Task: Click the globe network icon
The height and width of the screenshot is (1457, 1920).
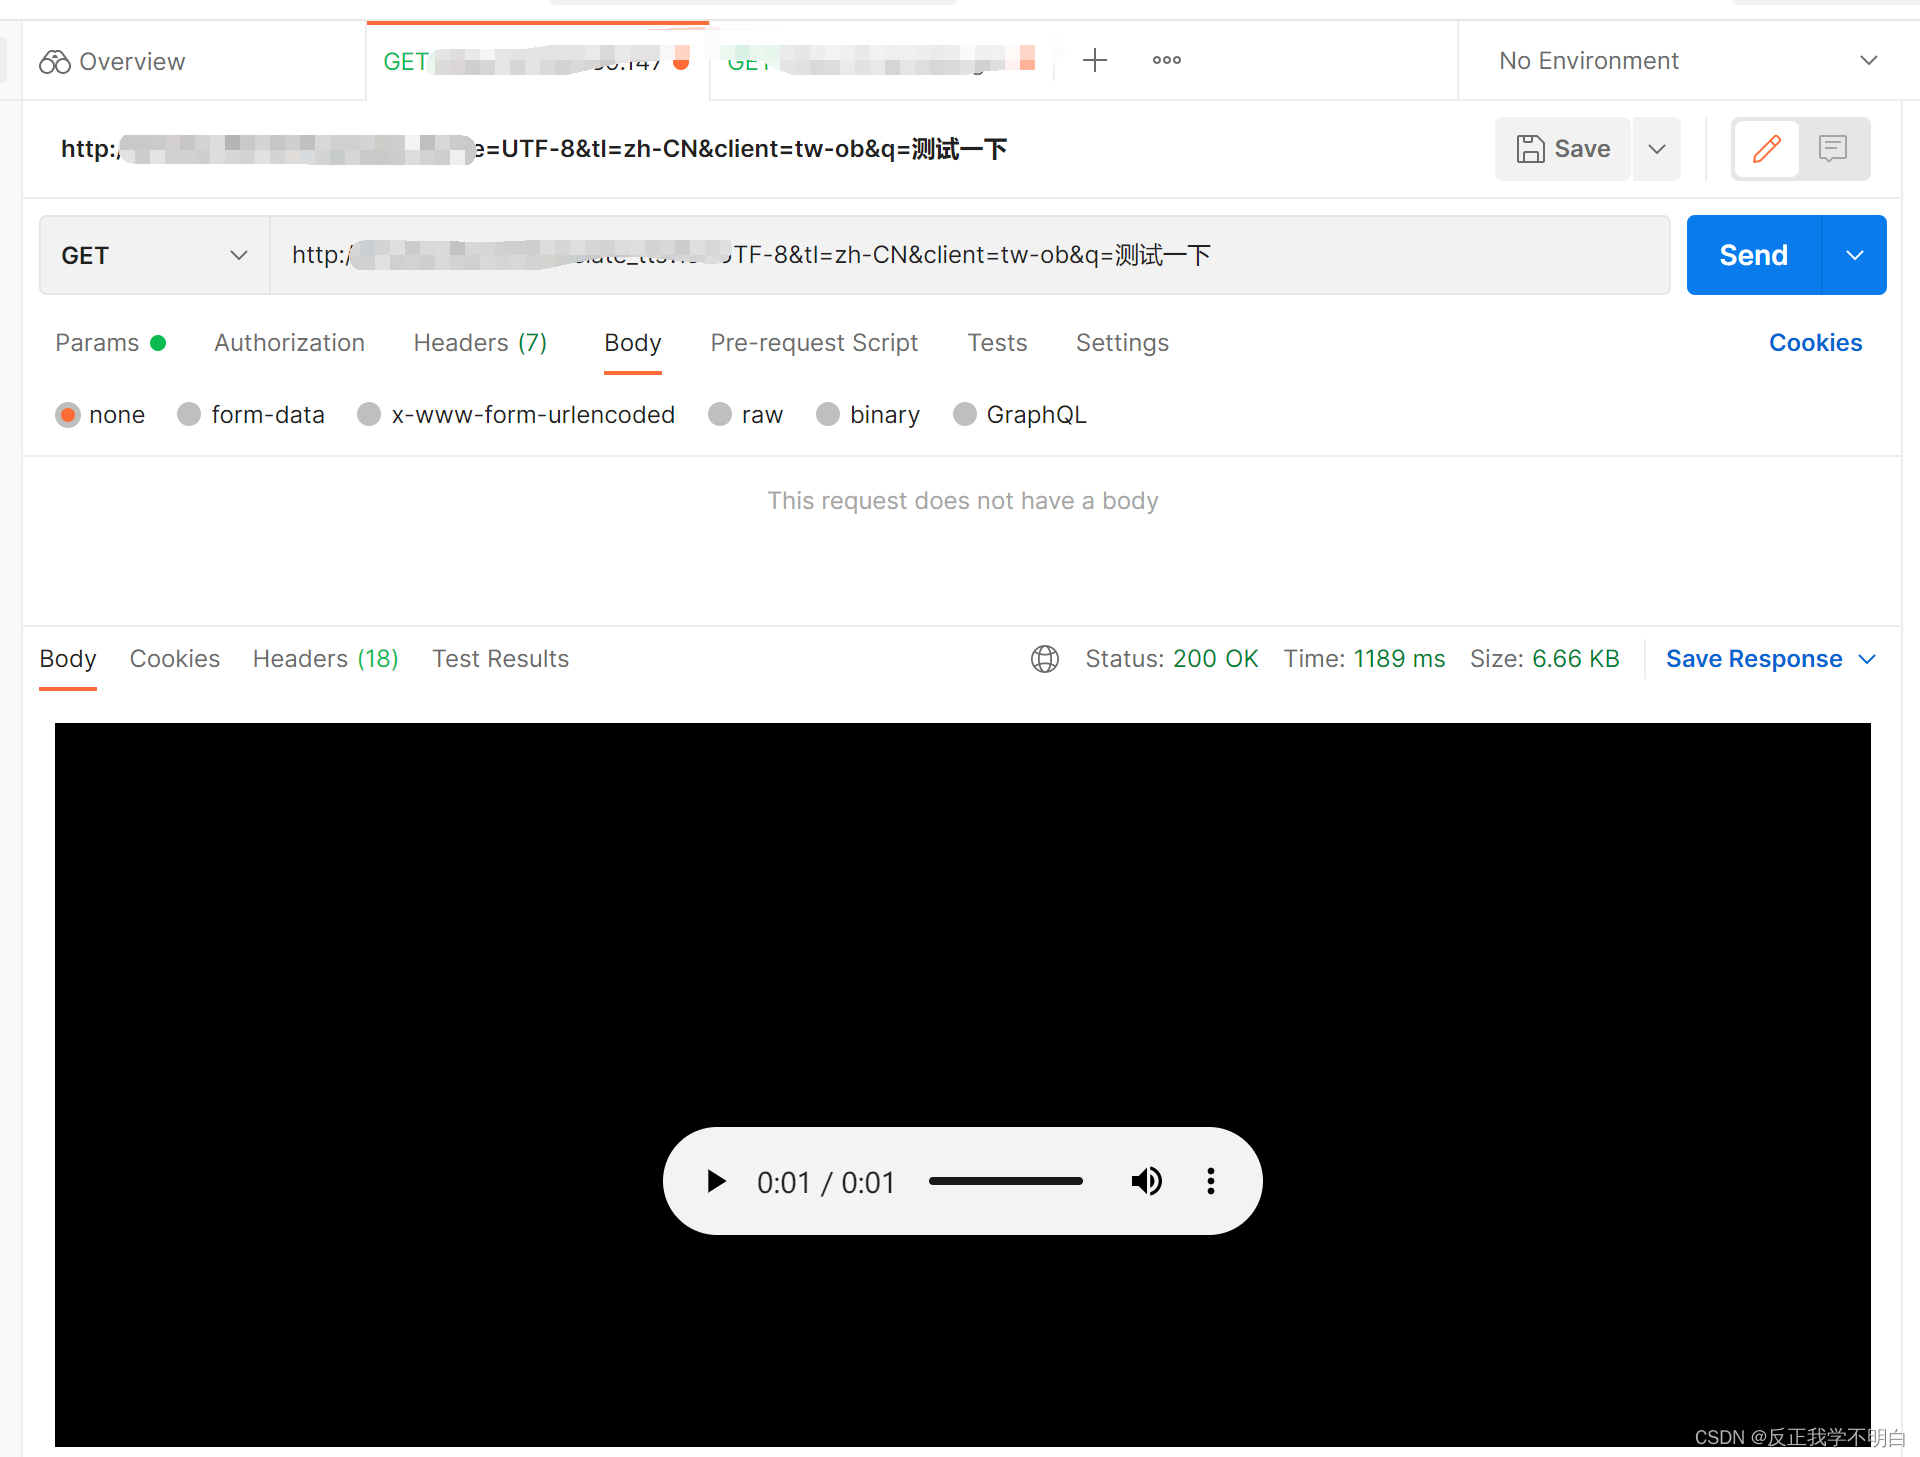Action: coord(1045,659)
